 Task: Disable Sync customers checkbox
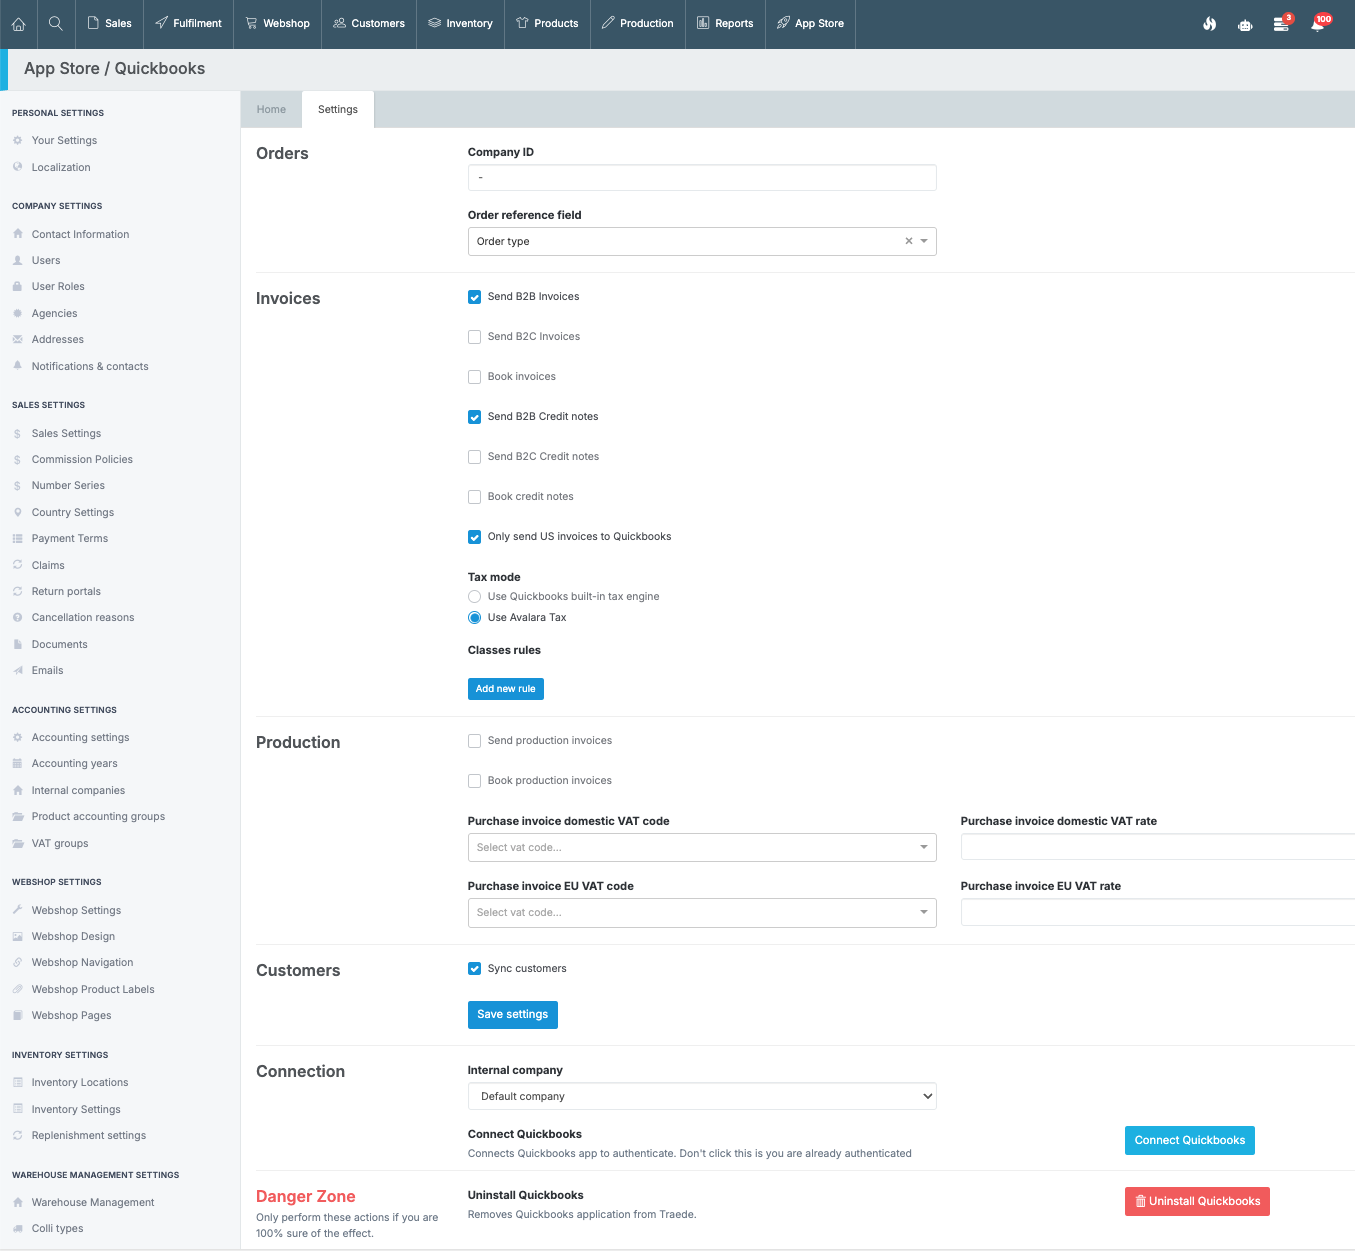pyautogui.click(x=475, y=969)
